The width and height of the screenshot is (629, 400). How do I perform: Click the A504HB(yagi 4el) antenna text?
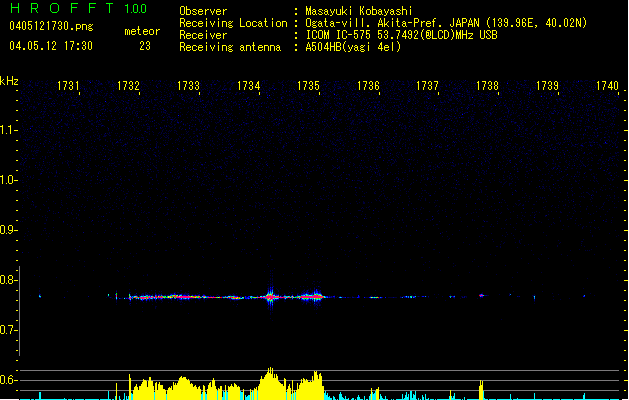(x=353, y=47)
